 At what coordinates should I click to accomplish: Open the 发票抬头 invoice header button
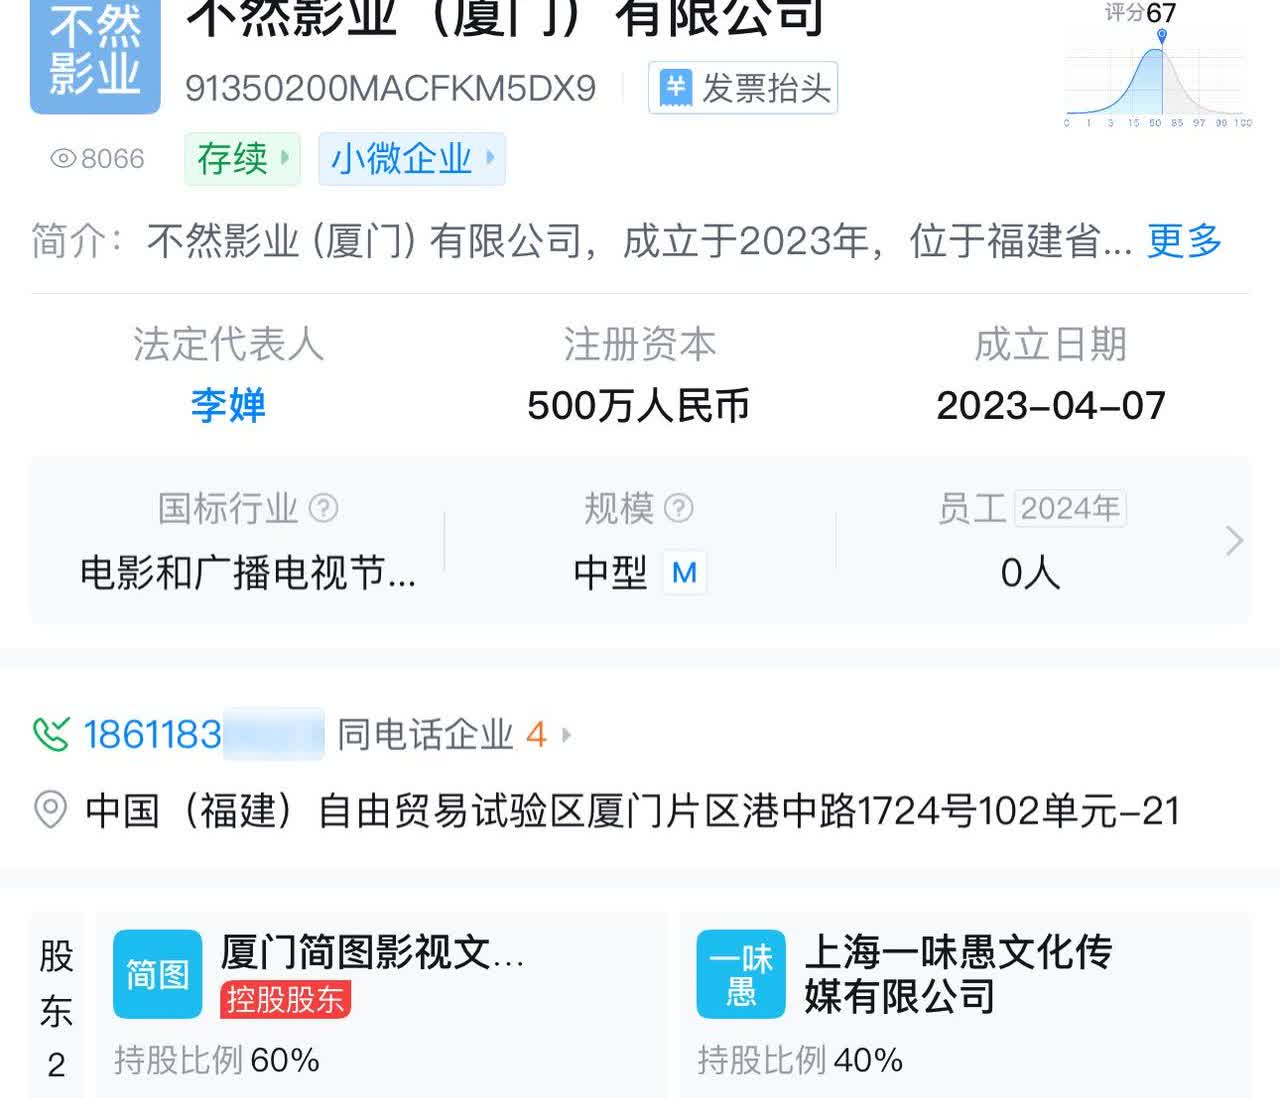pyautogui.click(x=743, y=88)
